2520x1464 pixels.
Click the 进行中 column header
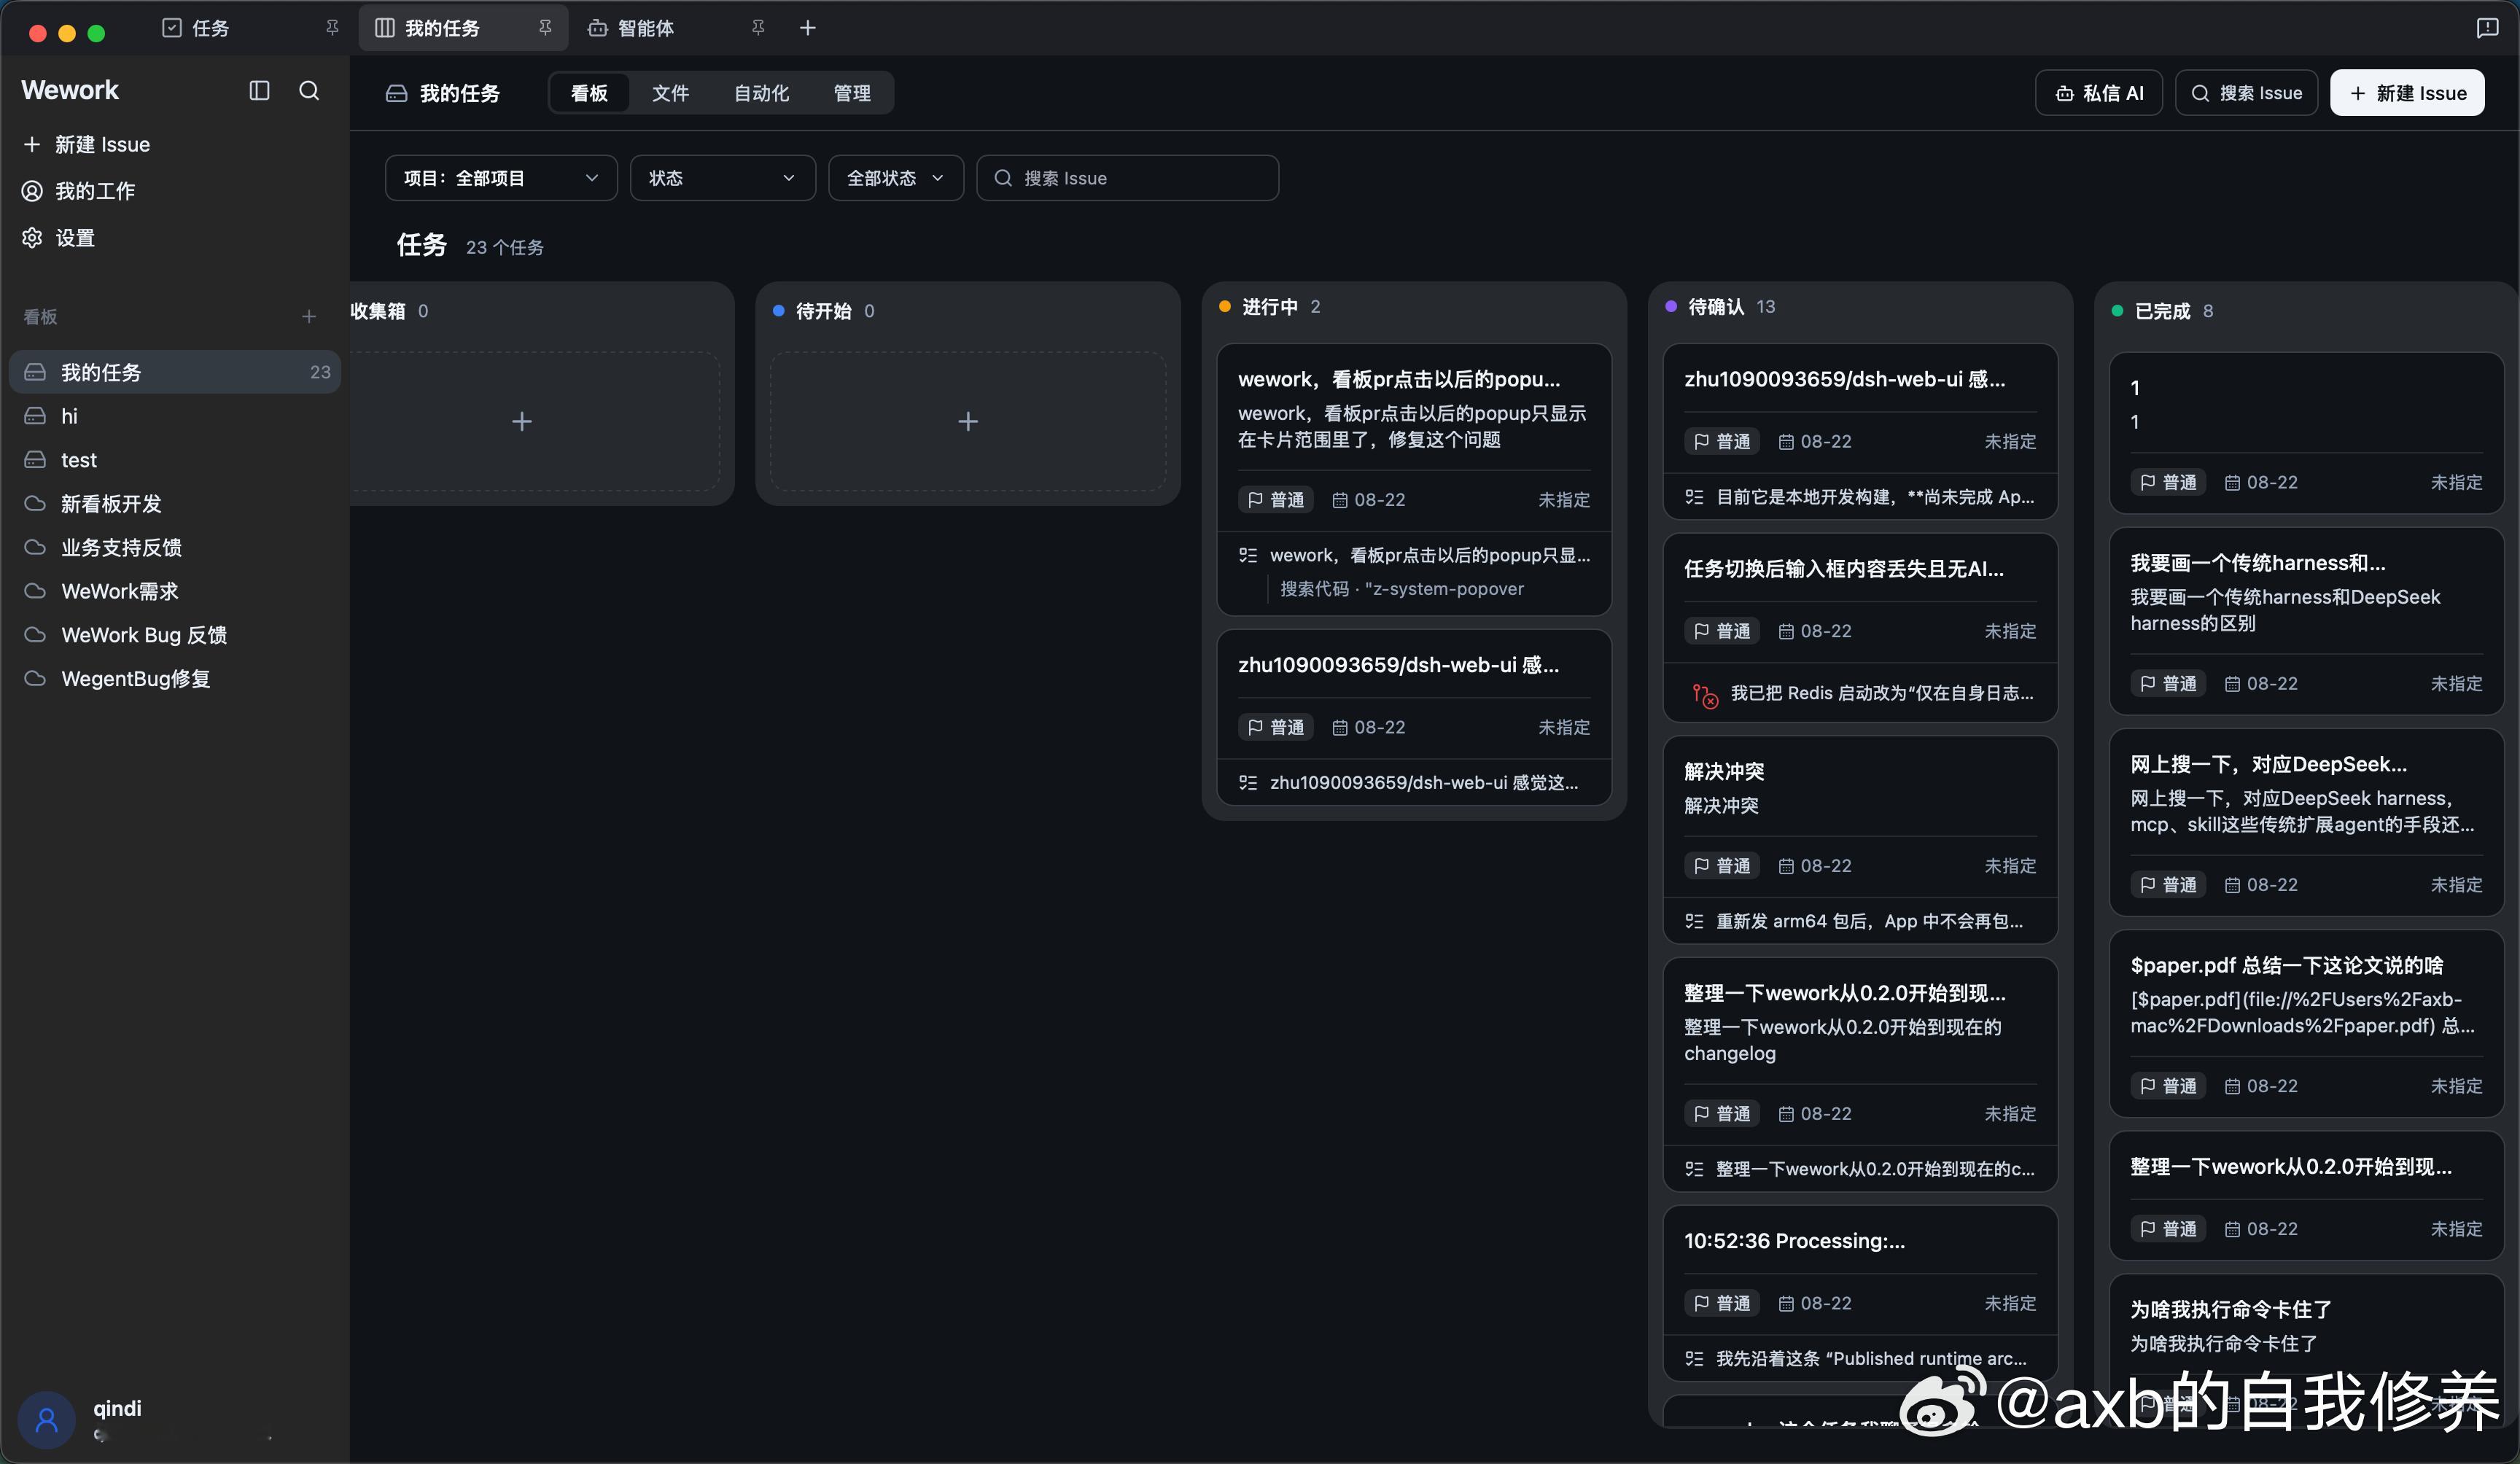[x=1270, y=306]
